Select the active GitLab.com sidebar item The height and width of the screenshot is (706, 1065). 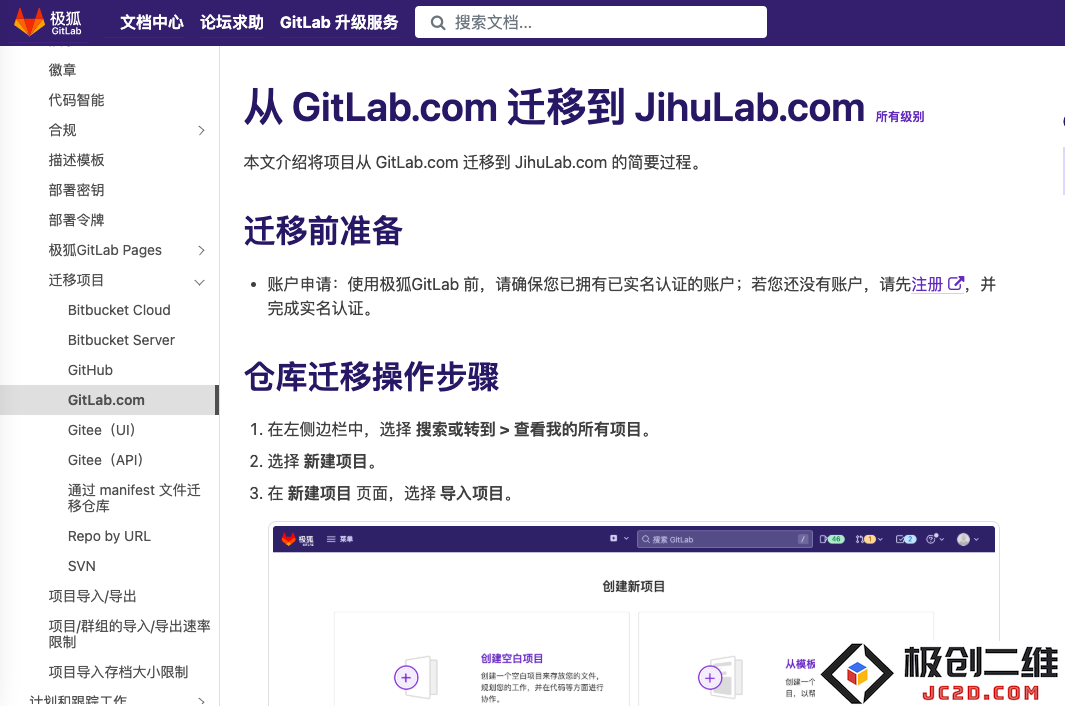pos(109,400)
